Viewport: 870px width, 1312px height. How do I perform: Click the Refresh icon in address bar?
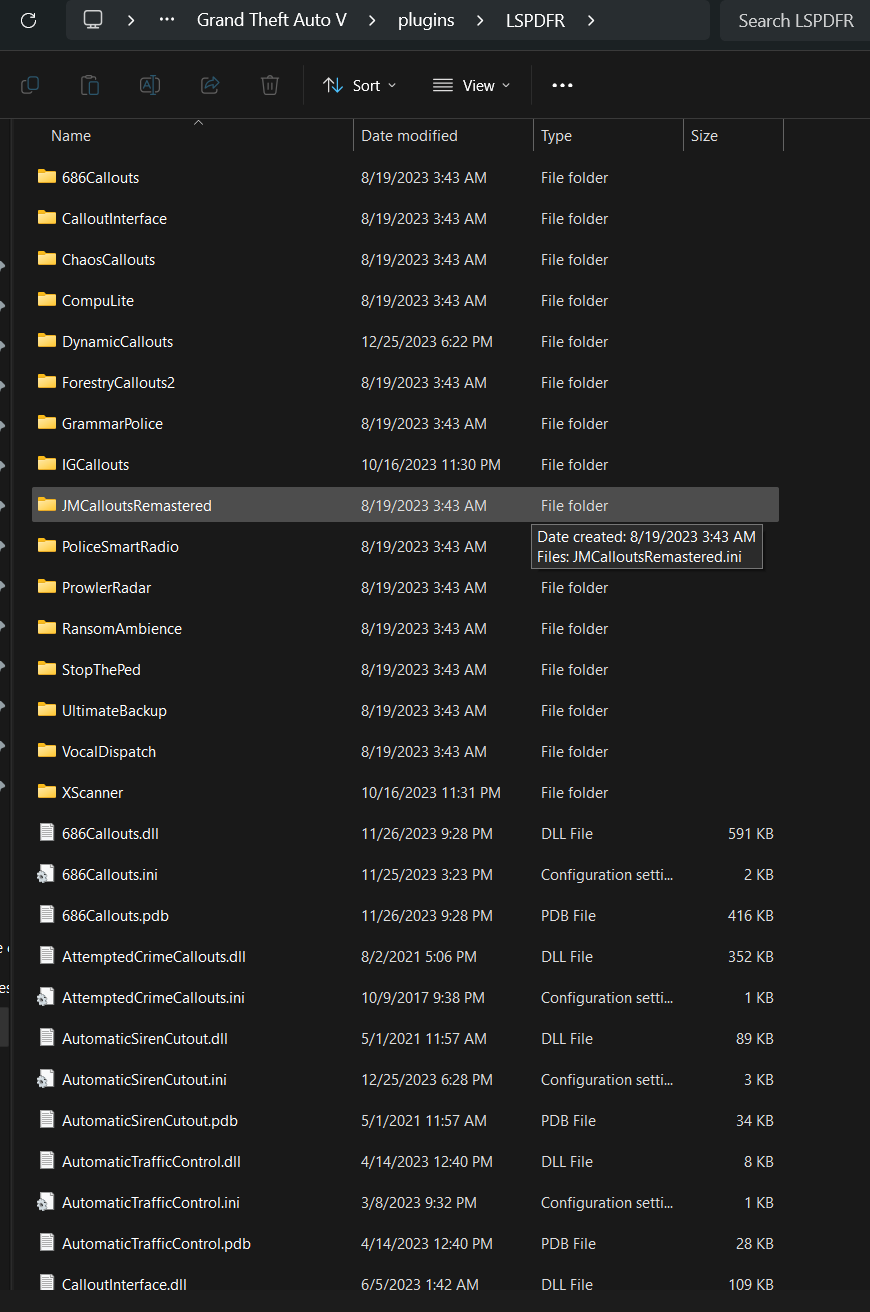[x=28, y=20]
